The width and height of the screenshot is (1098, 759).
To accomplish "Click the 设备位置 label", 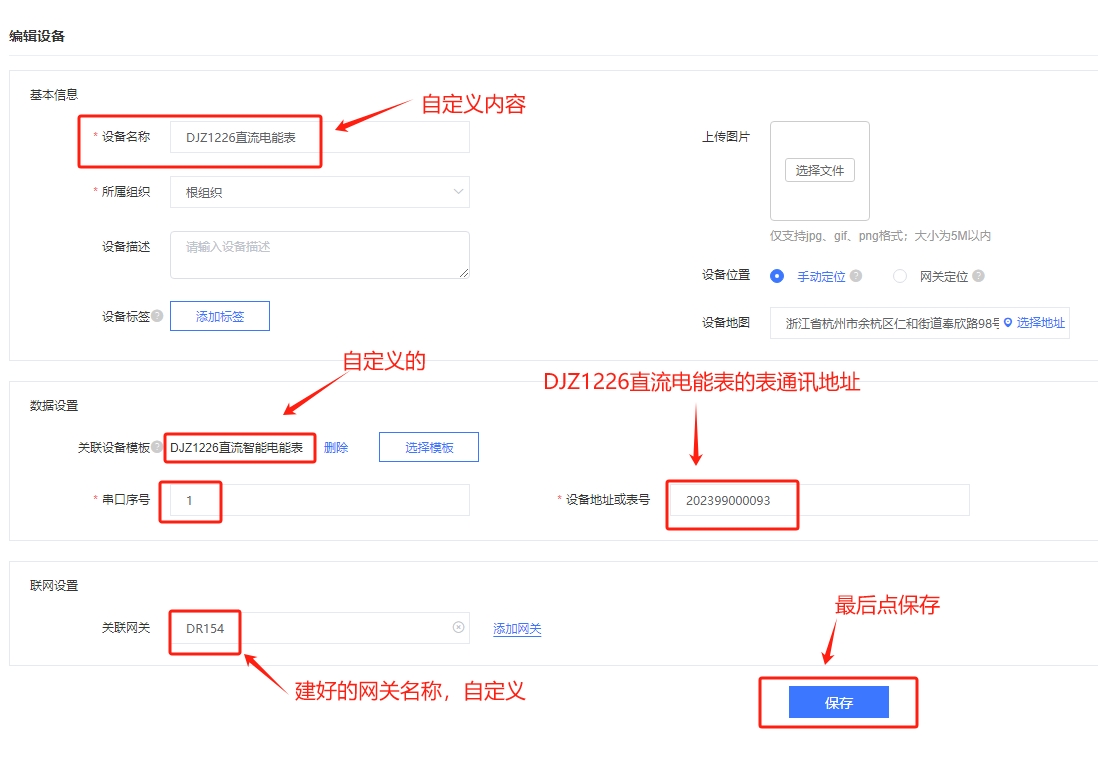I will click(726, 274).
